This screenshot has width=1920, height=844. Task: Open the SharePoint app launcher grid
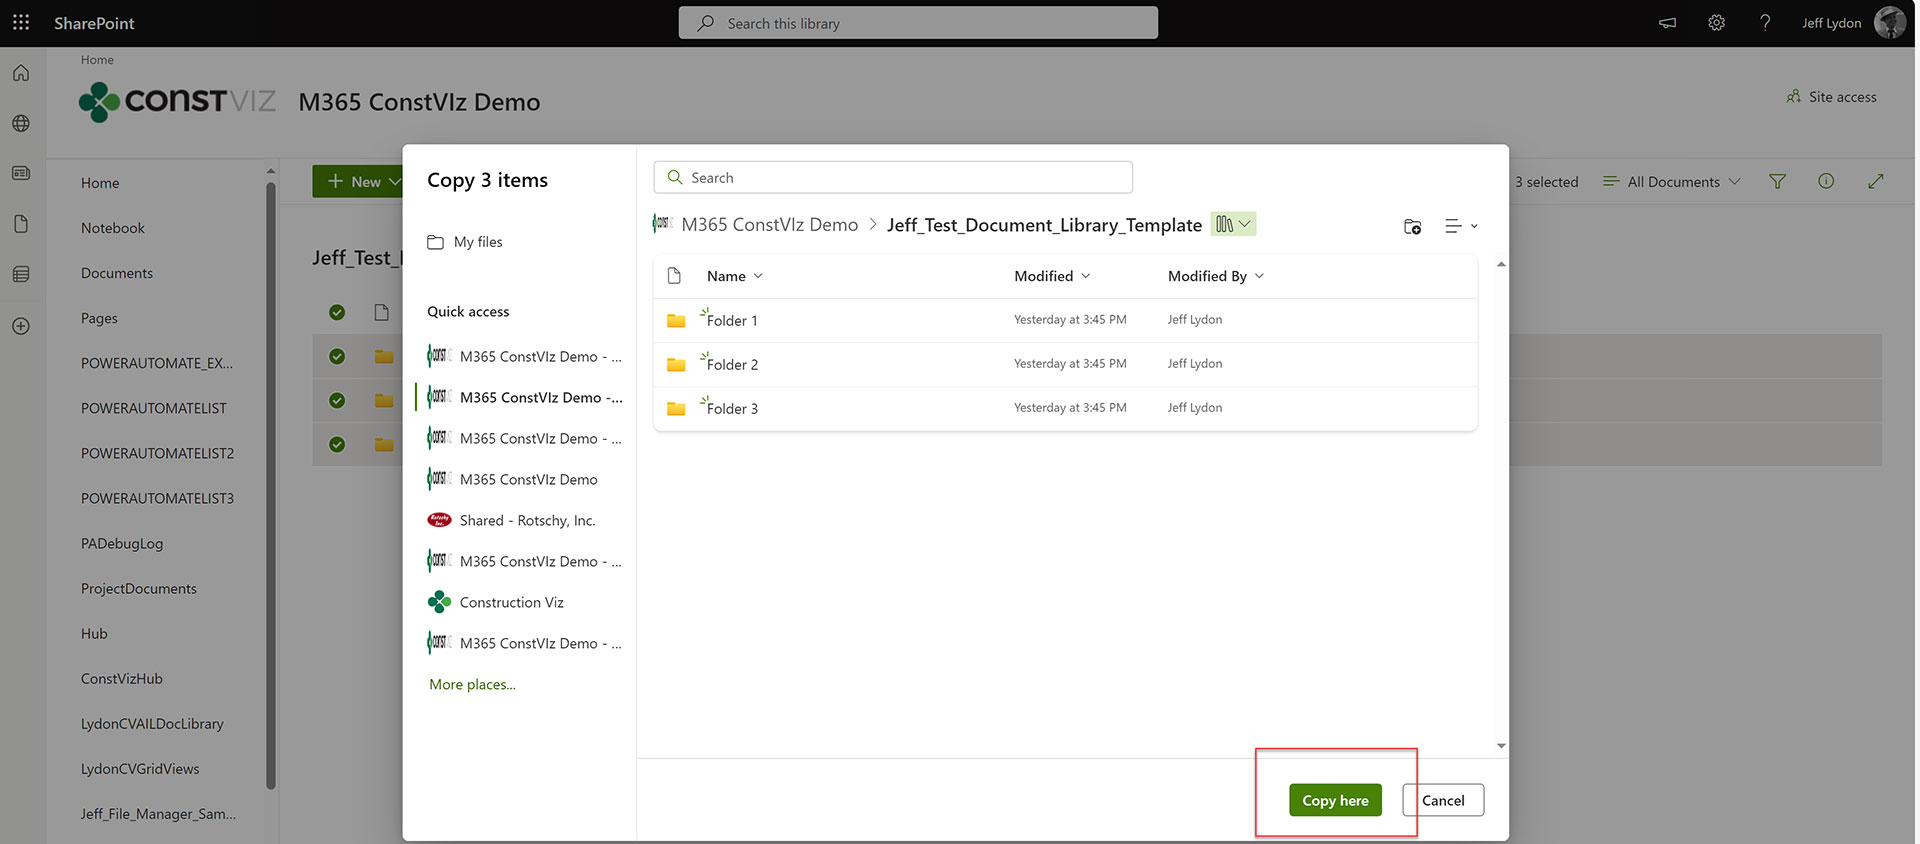coord(21,22)
